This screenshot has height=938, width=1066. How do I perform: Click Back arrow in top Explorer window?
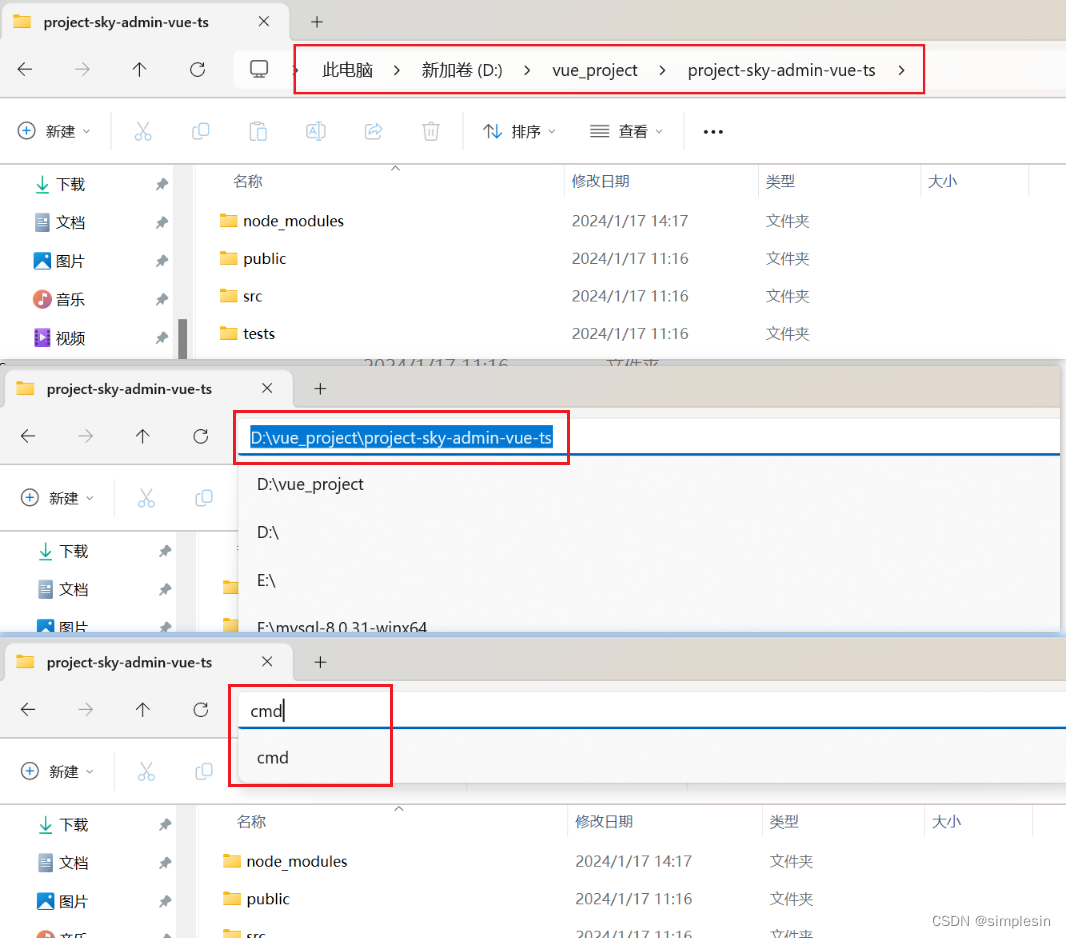pyautogui.click(x=25, y=69)
